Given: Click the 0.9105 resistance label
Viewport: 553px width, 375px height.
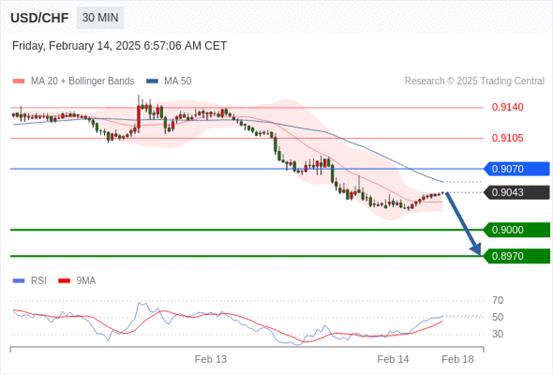Looking at the screenshot, I should pyautogui.click(x=508, y=138).
